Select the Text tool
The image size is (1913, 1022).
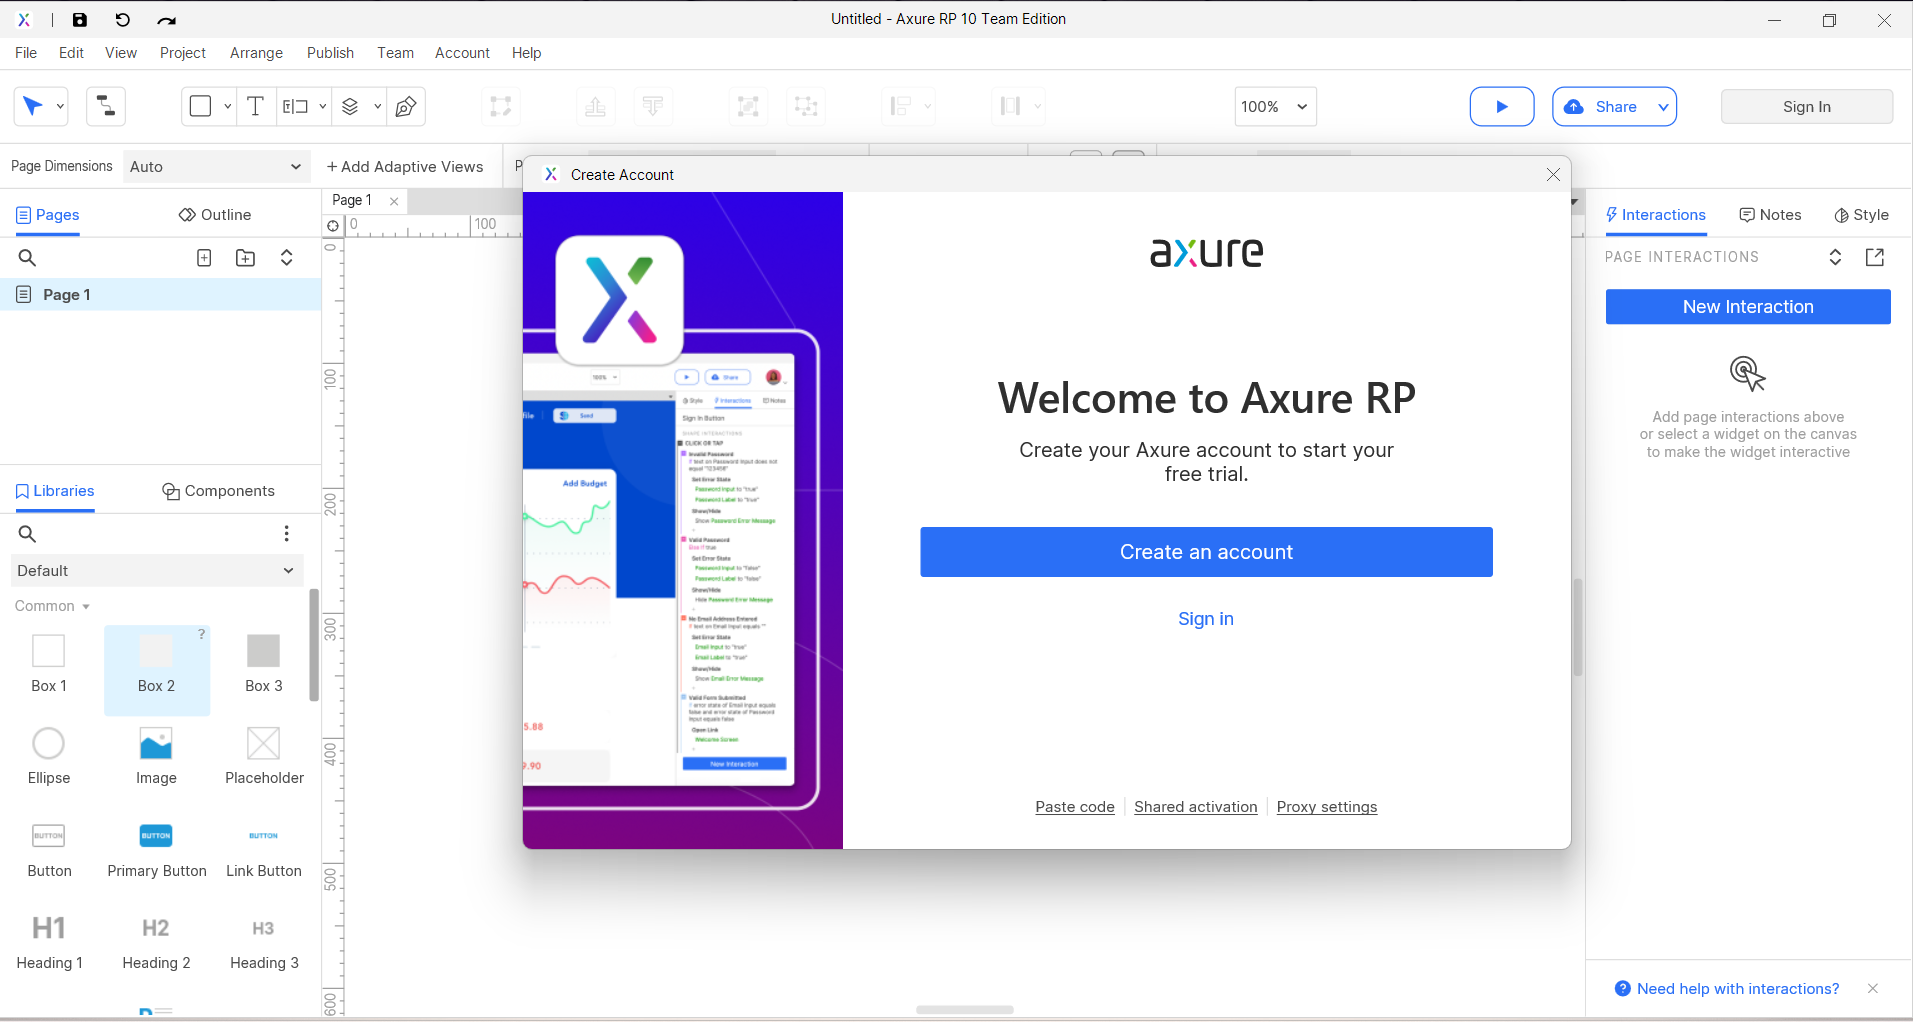click(255, 106)
